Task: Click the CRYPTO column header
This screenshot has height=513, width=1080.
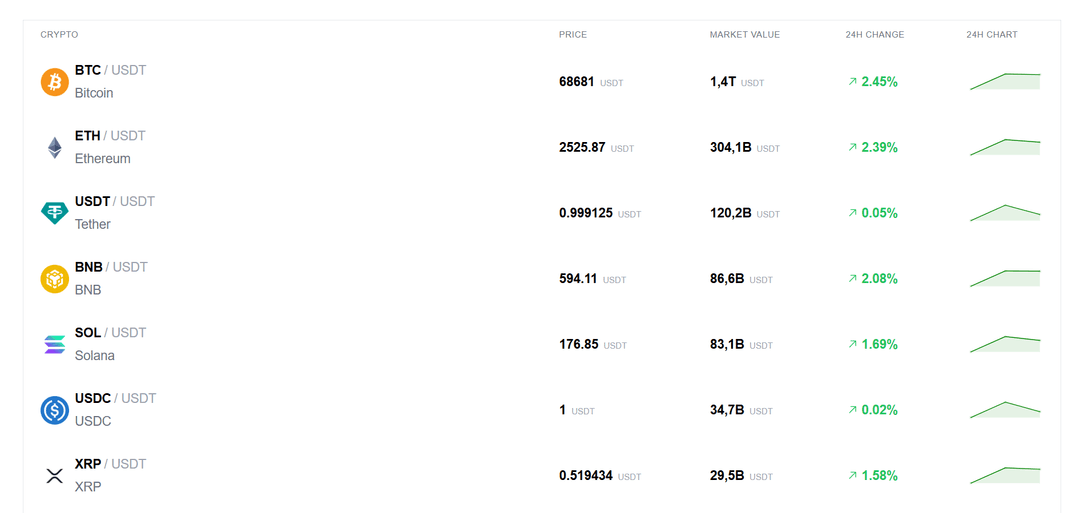Action: 59,35
